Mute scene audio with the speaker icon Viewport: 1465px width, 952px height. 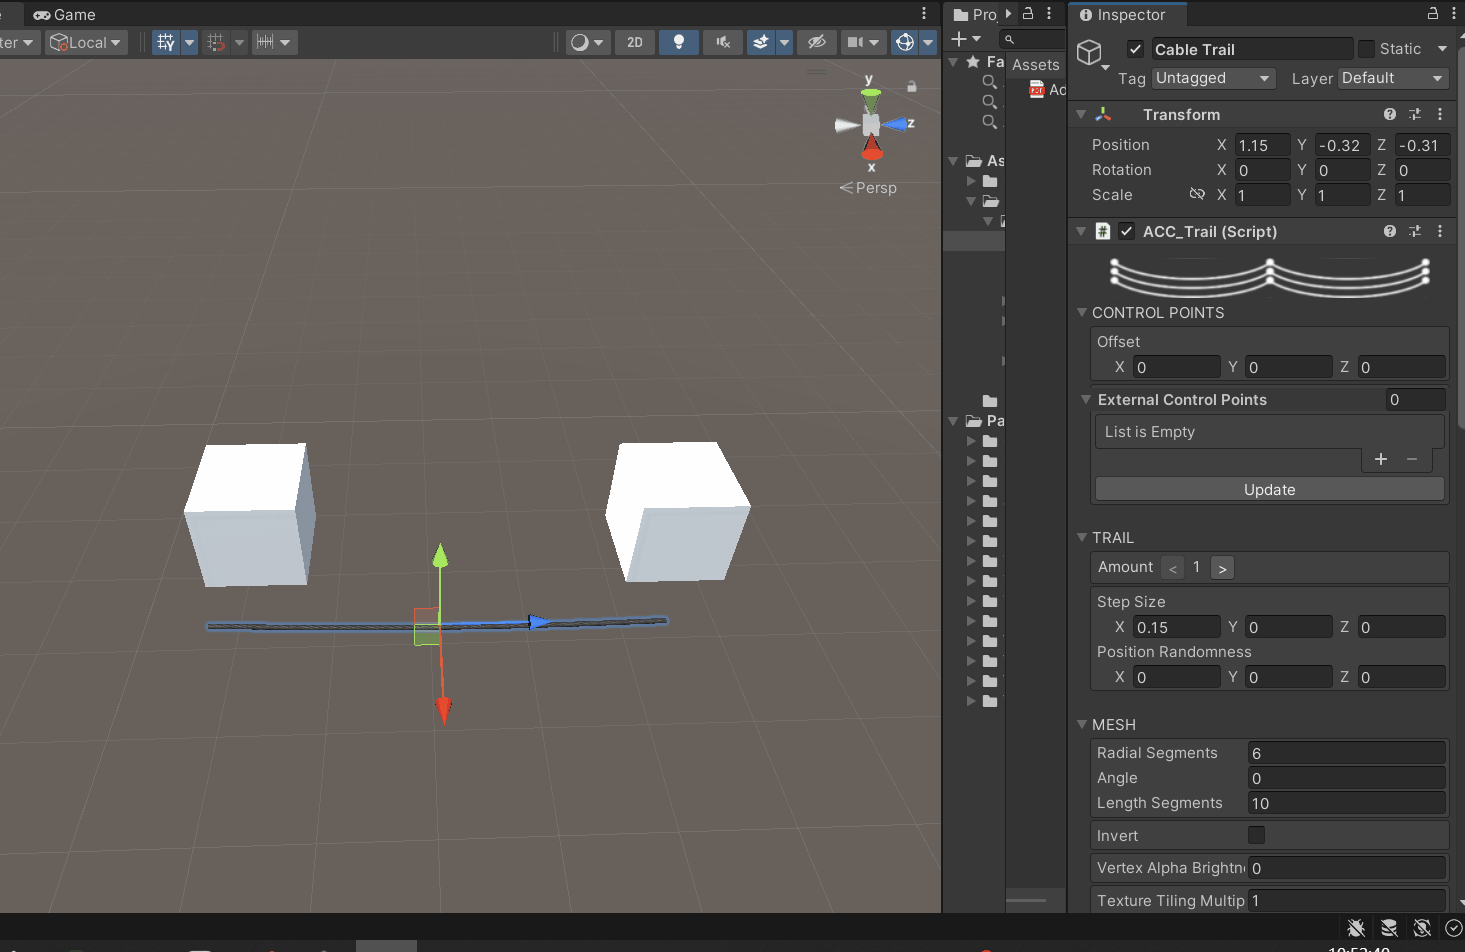click(x=722, y=42)
